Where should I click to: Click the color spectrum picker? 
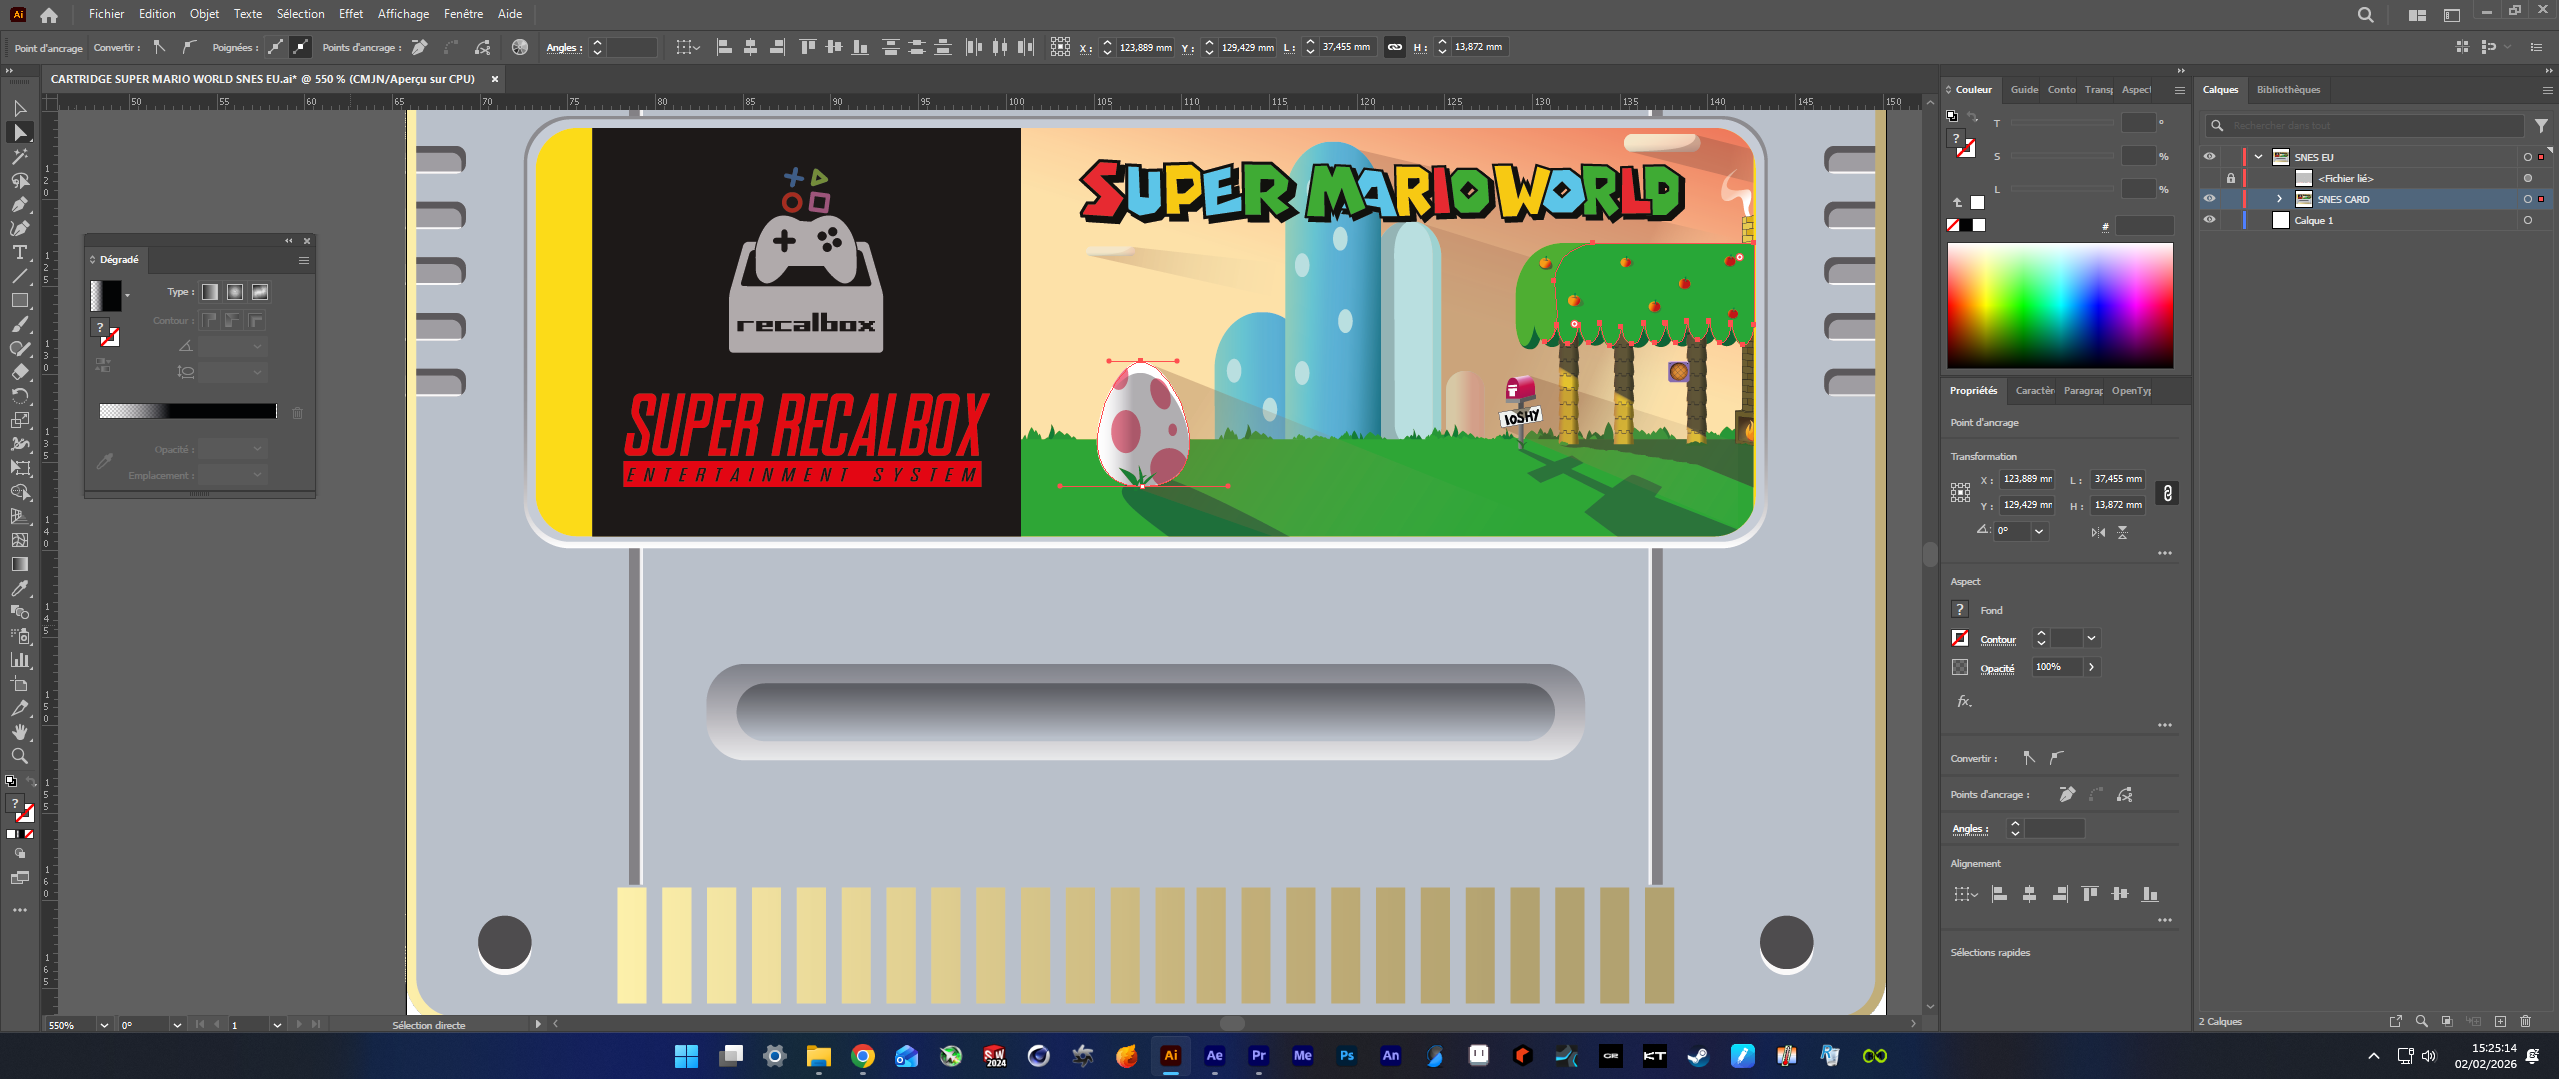coord(2059,306)
